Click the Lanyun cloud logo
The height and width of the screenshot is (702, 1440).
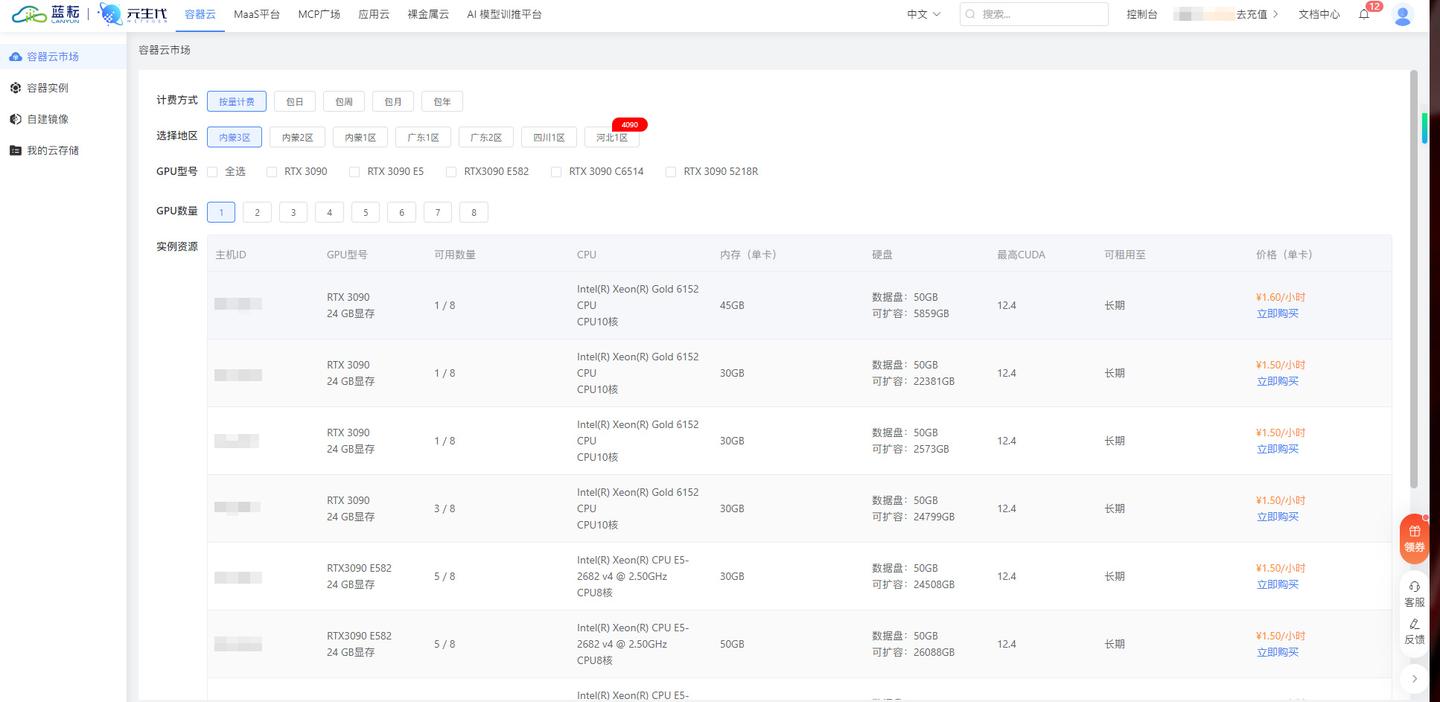pos(45,14)
